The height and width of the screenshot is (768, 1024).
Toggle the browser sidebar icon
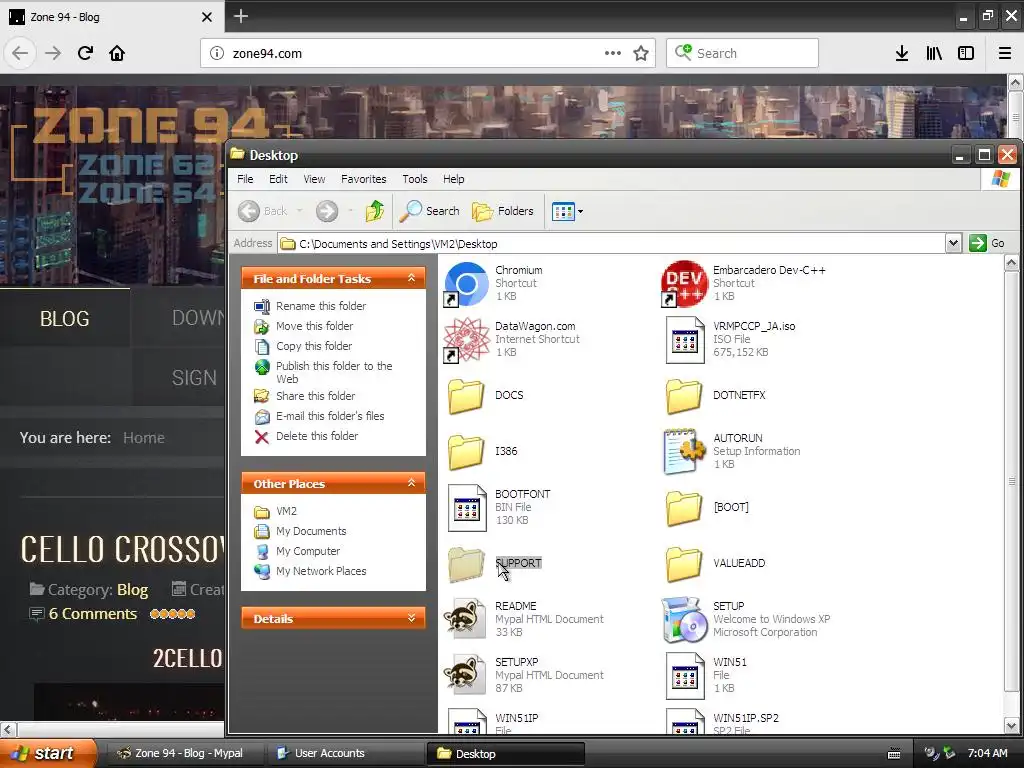click(x=966, y=54)
